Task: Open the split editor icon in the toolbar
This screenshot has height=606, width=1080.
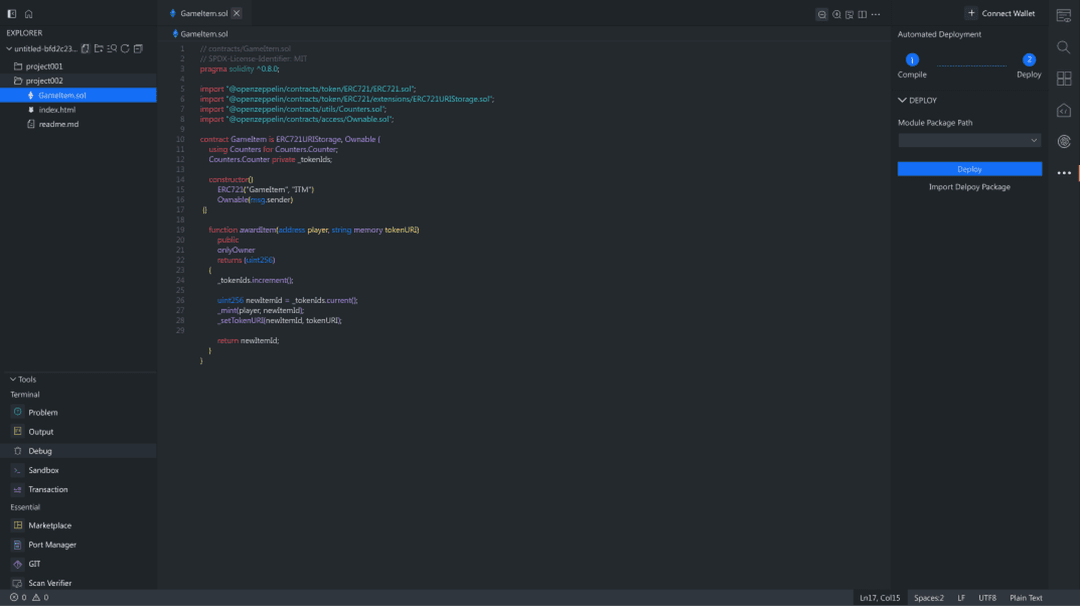Action: 862,14
